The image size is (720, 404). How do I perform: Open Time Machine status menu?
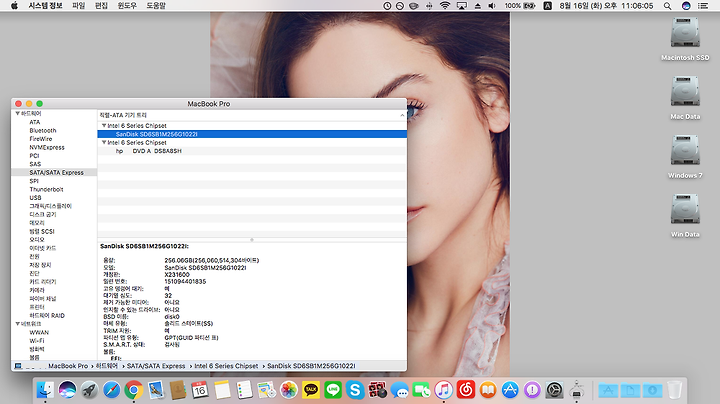click(387, 6)
